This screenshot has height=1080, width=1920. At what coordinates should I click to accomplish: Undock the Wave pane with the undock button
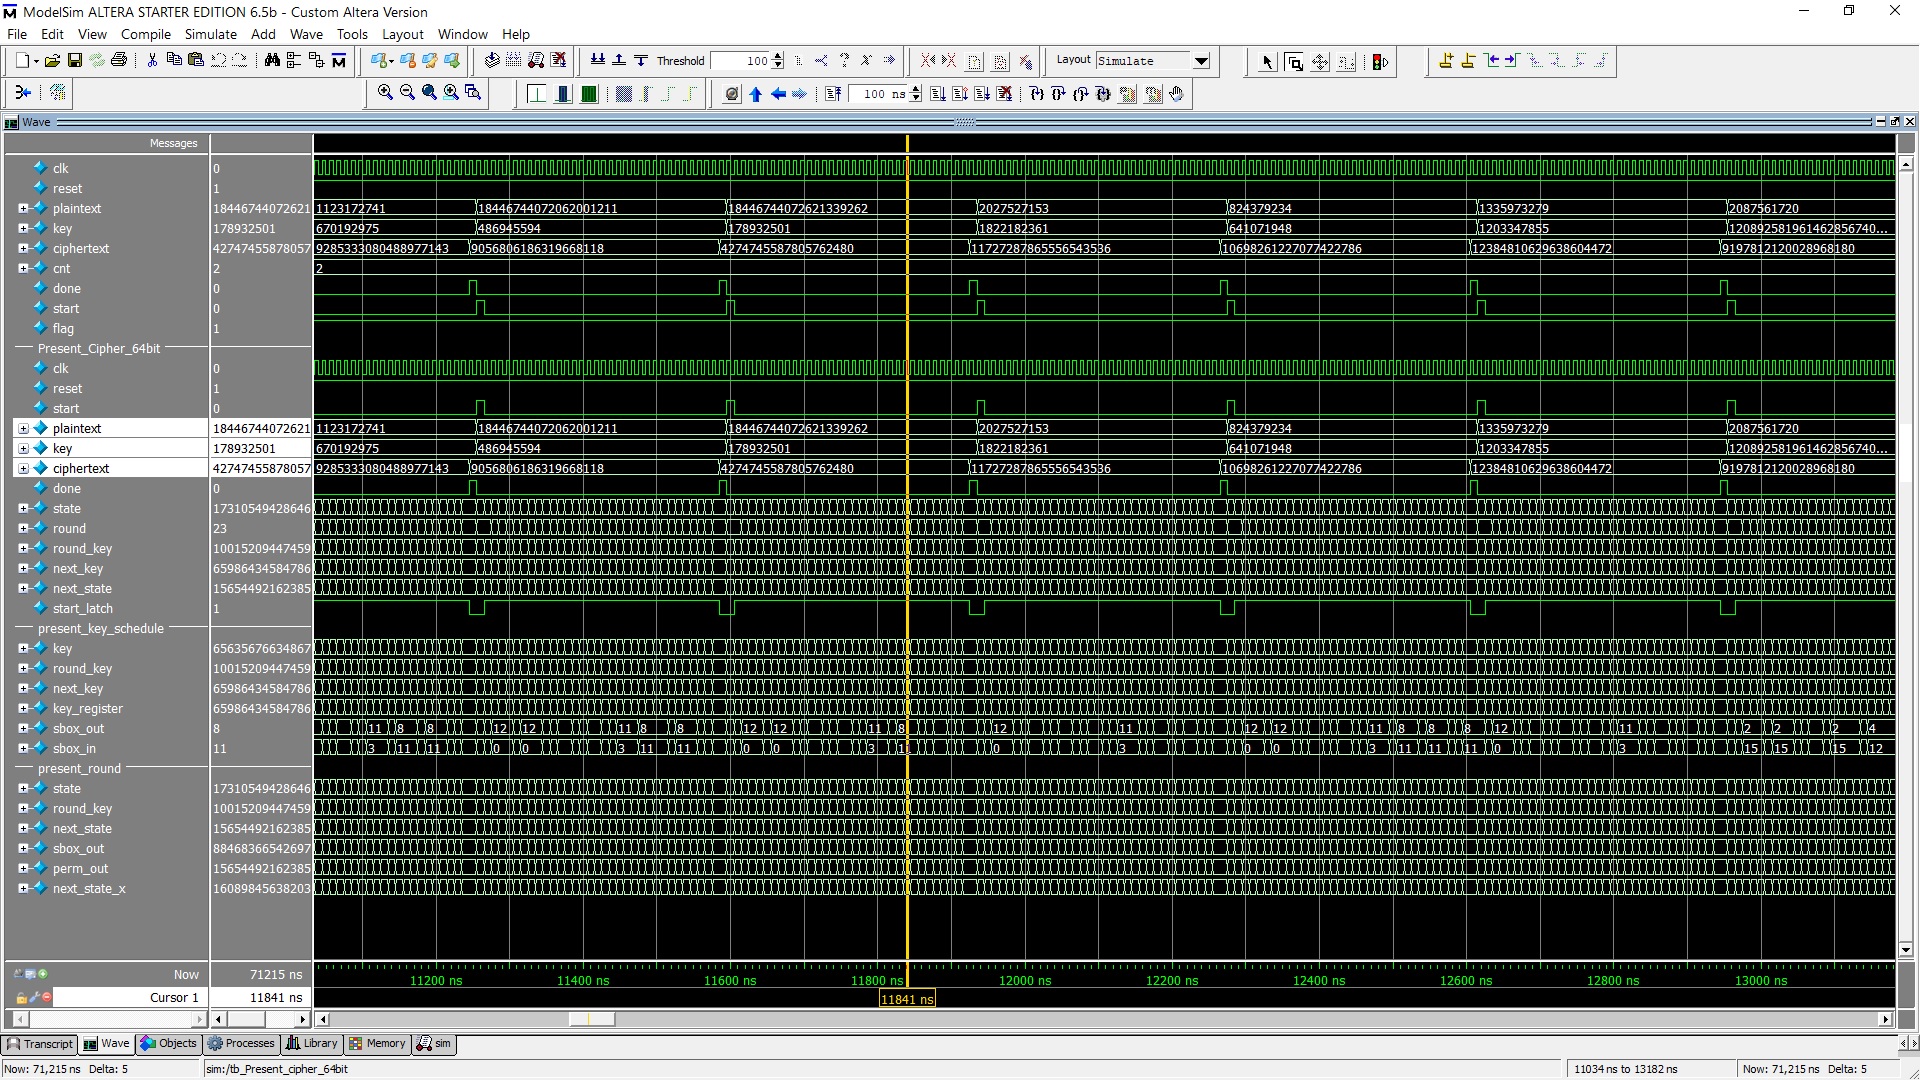coord(1894,122)
